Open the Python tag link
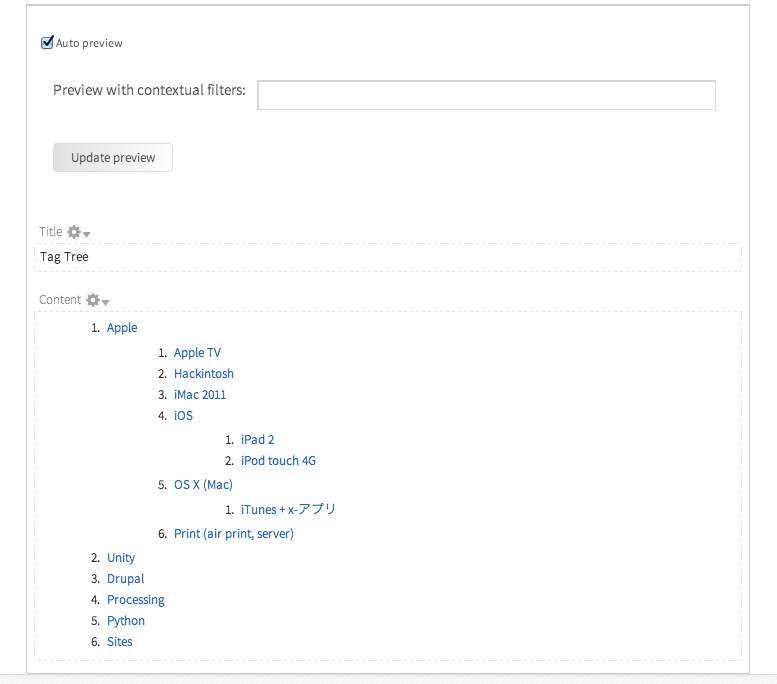Image resolution: width=777 pixels, height=684 pixels. tap(126, 621)
